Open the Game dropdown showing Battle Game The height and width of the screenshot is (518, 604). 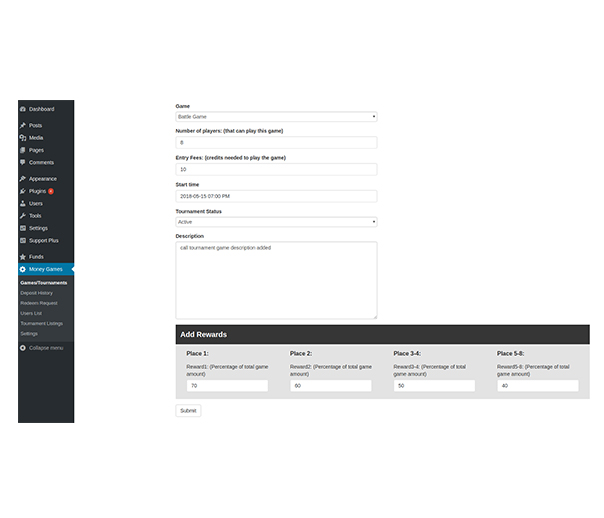coord(276,117)
